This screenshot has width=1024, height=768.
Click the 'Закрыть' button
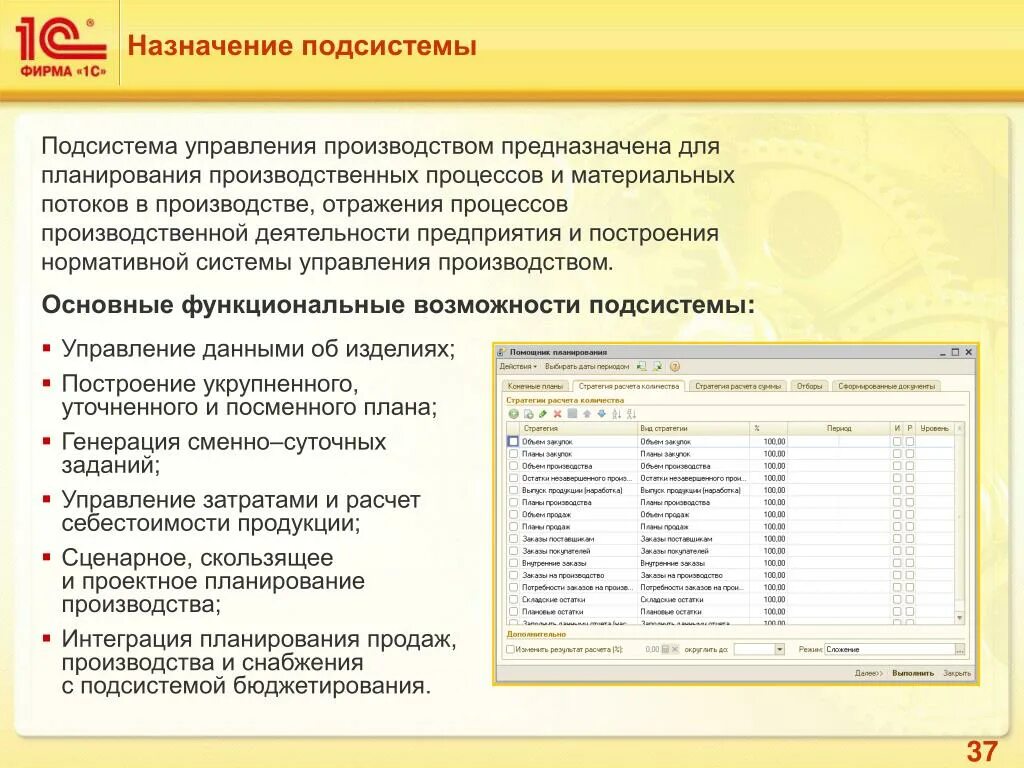click(957, 673)
